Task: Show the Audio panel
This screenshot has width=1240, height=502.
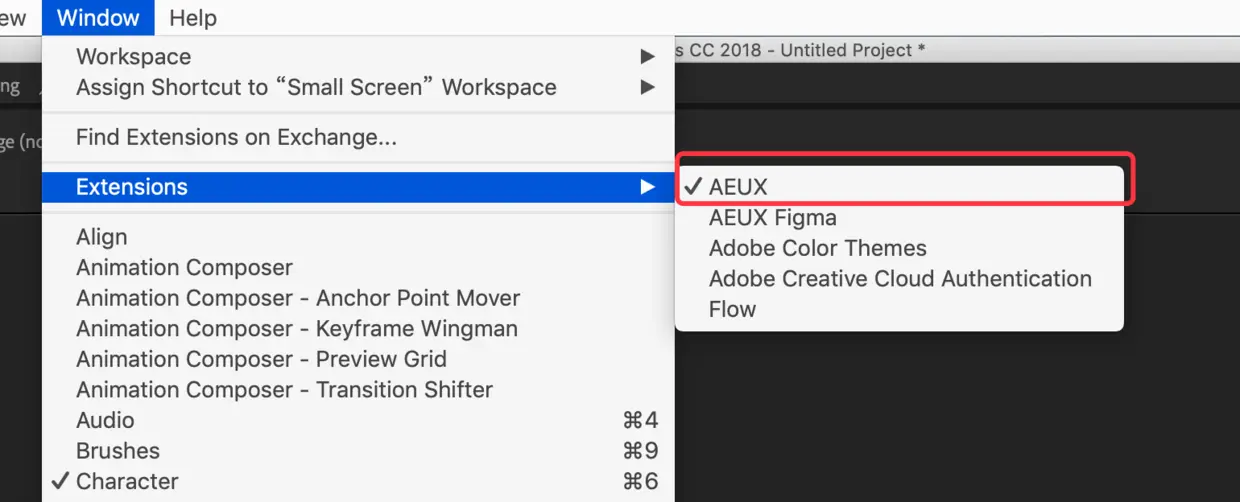Action: [x=105, y=420]
